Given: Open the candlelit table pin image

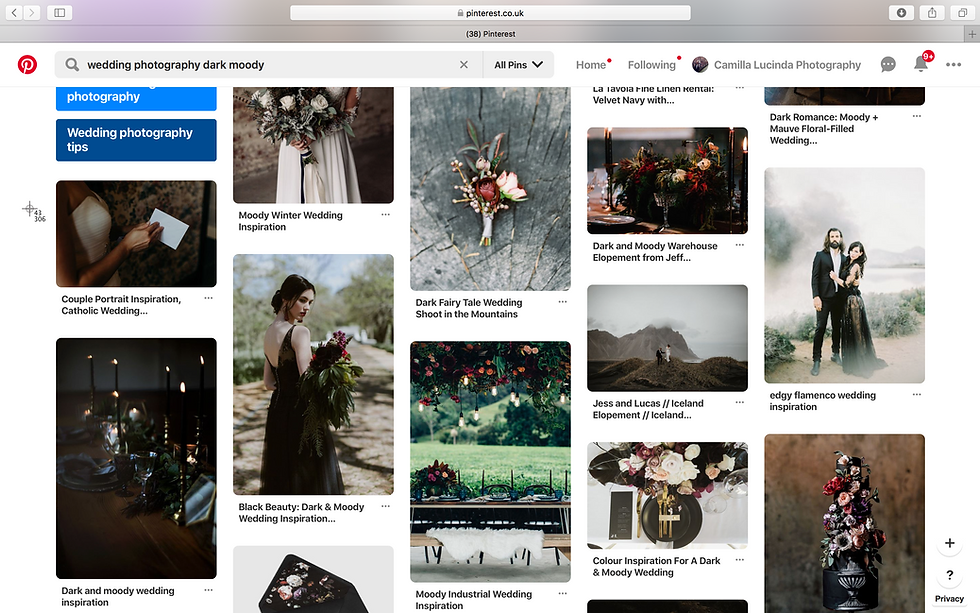Looking at the screenshot, I should tap(136, 458).
